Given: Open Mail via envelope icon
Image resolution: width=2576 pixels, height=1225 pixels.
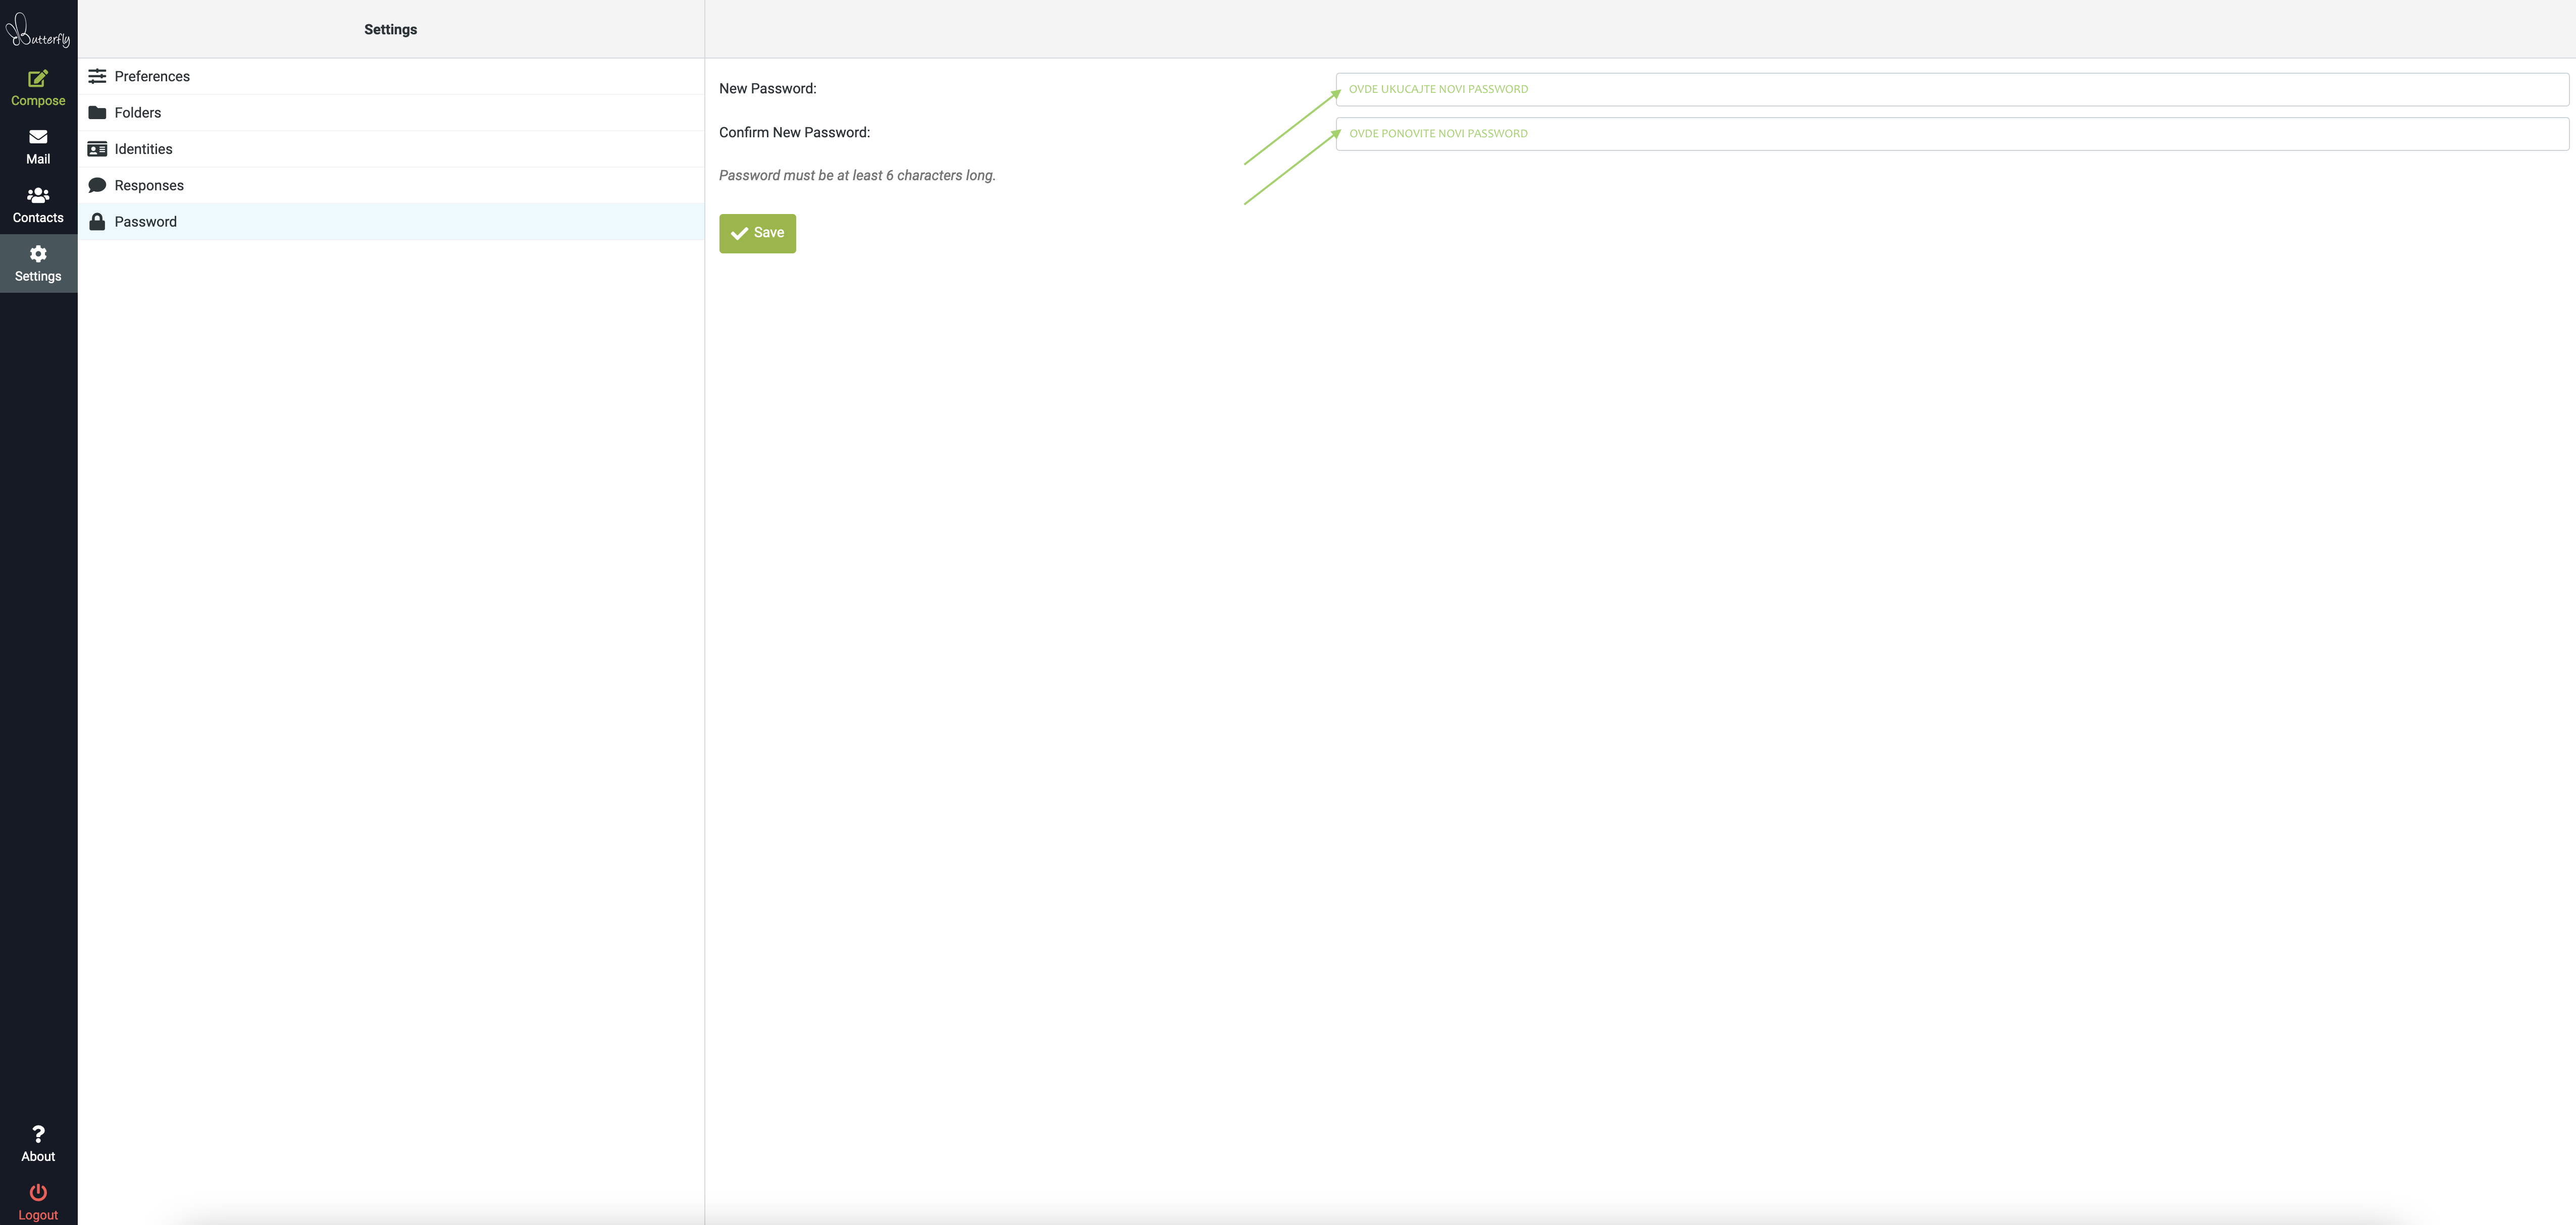Looking at the screenshot, I should pyautogui.click(x=38, y=137).
